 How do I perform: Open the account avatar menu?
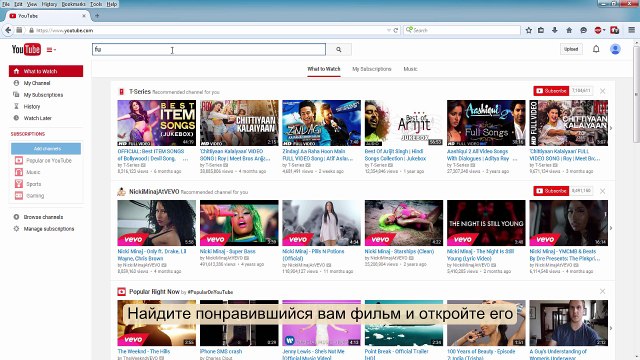615,49
